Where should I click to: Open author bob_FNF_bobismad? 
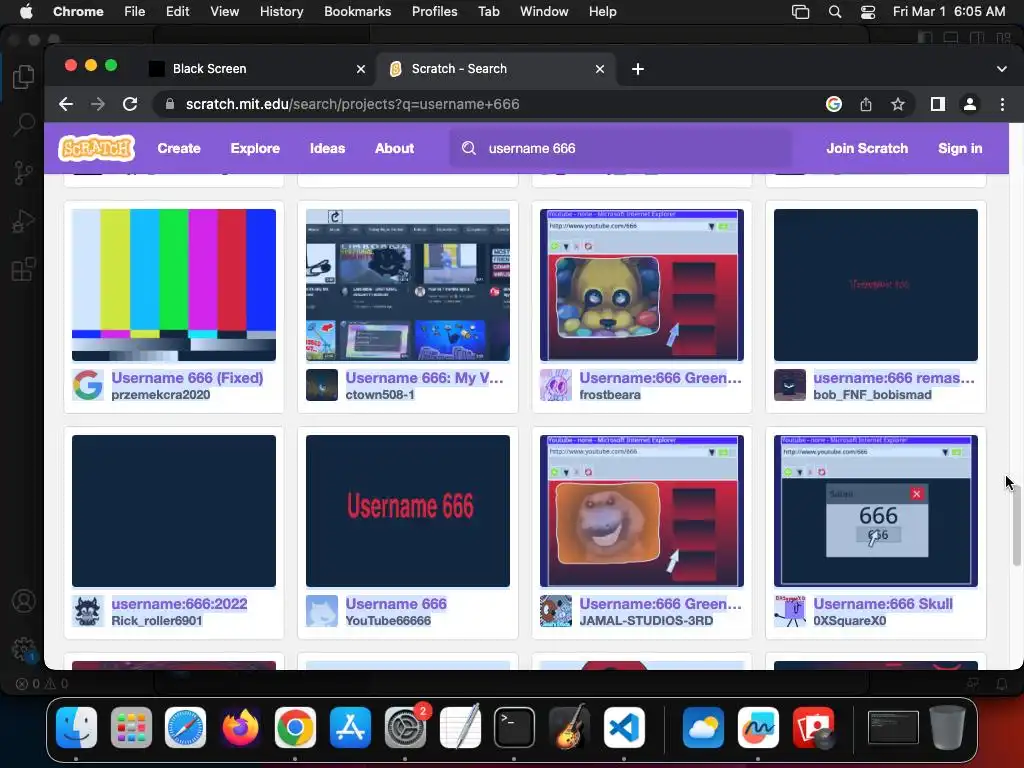872,394
